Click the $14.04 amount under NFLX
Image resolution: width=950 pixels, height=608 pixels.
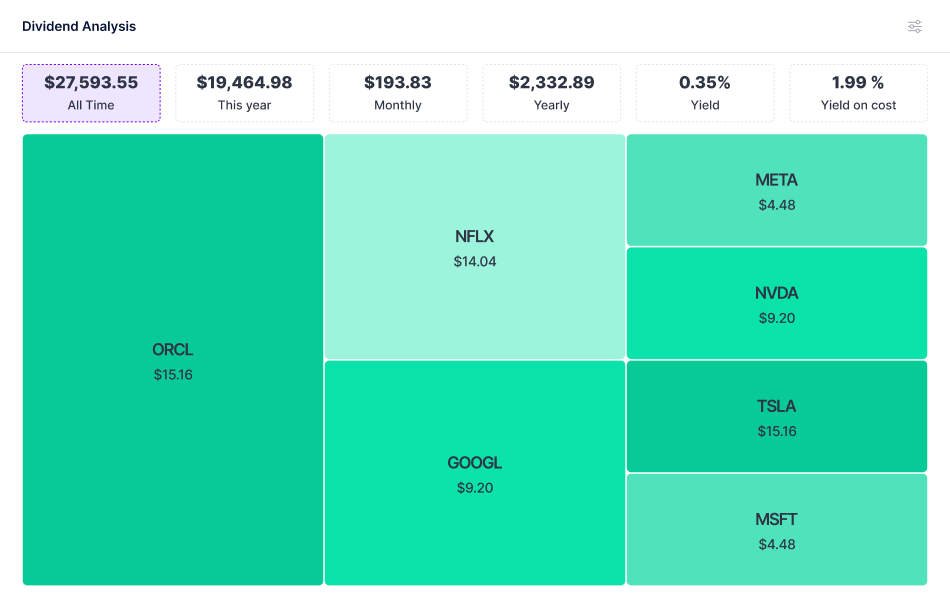pos(475,262)
